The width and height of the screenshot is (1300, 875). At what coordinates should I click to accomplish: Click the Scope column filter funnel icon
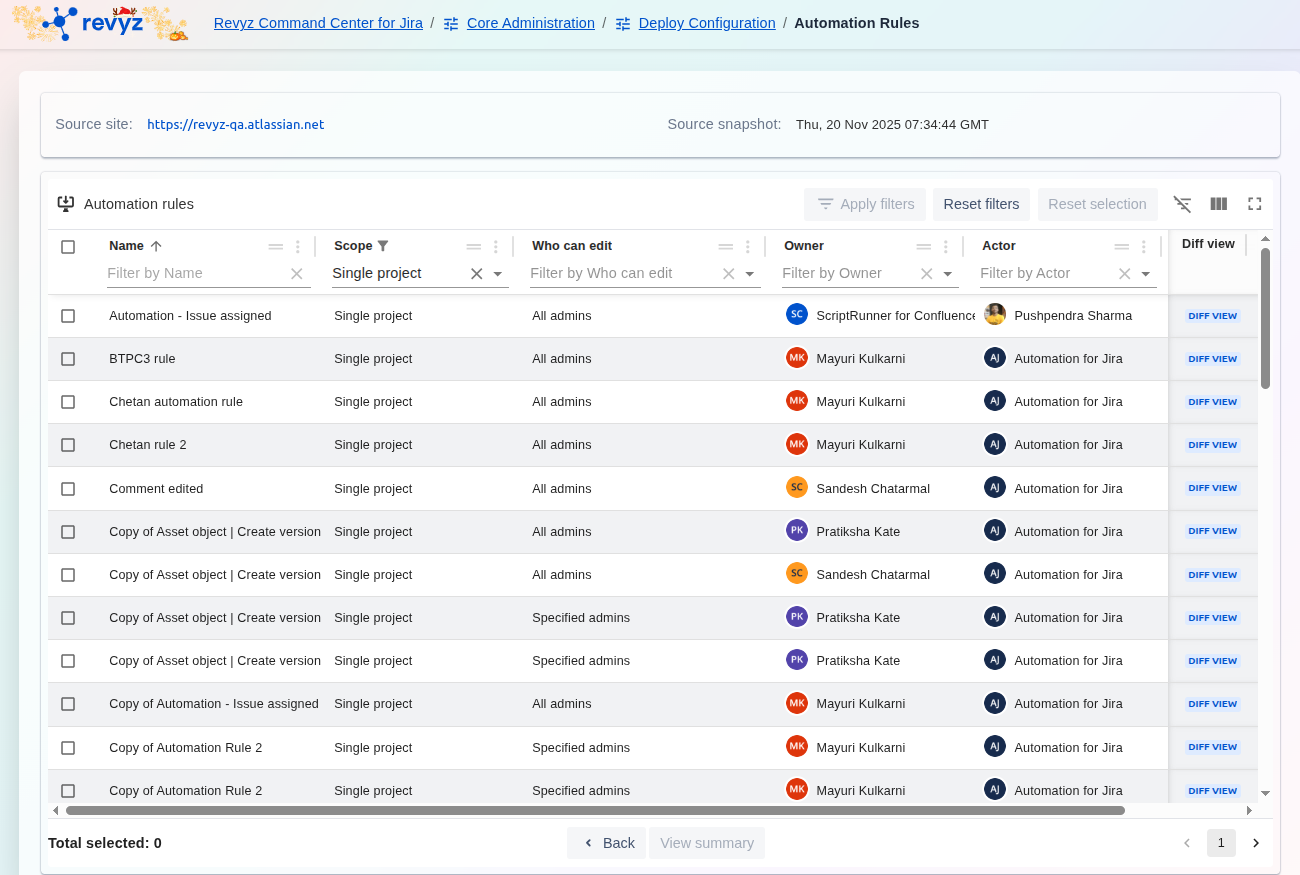point(383,246)
